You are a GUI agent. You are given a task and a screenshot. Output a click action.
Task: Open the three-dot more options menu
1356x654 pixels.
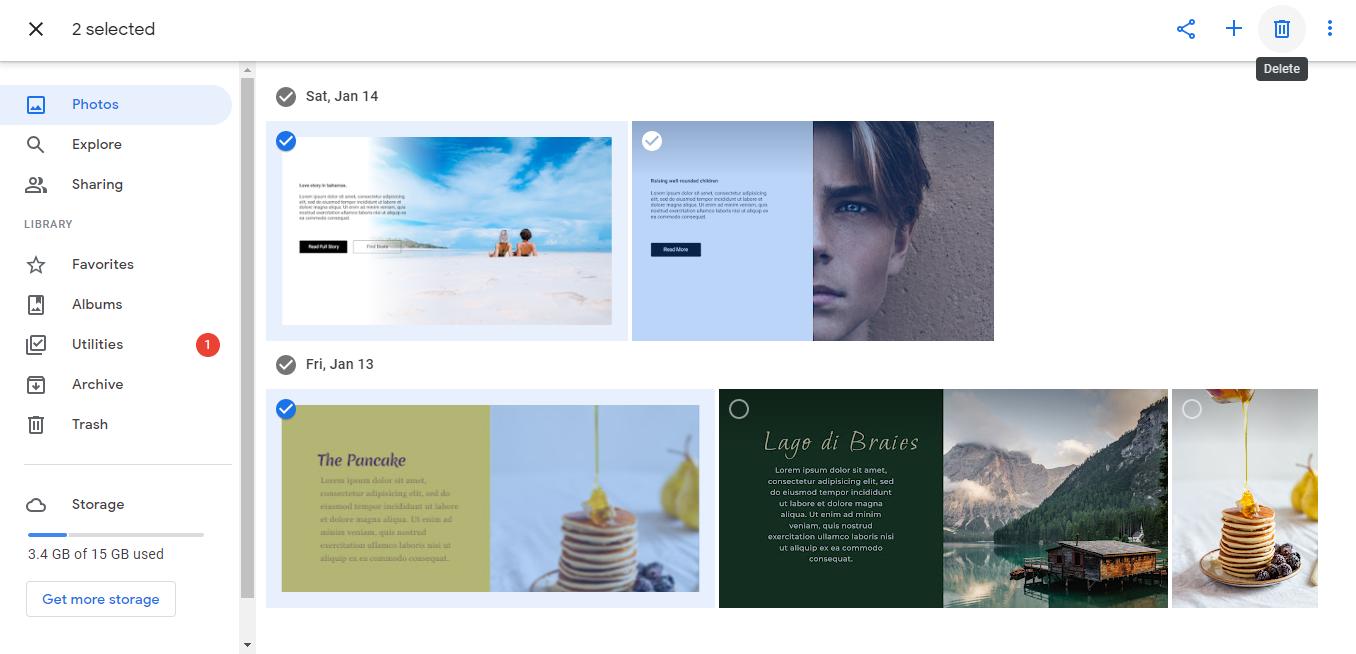tap(1329, 29)
